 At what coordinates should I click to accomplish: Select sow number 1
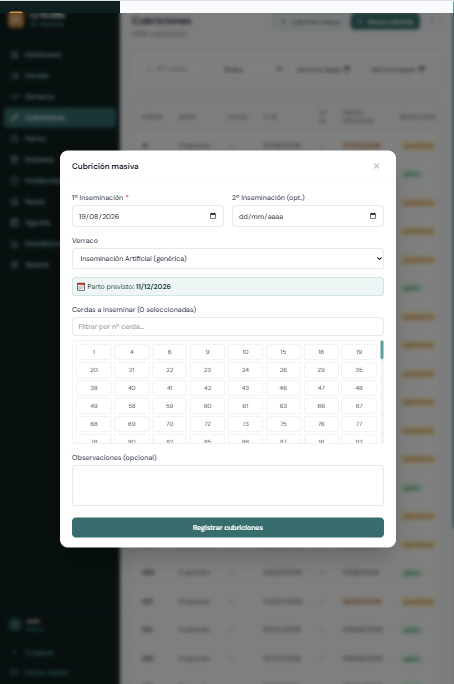(x=94, y=352)
